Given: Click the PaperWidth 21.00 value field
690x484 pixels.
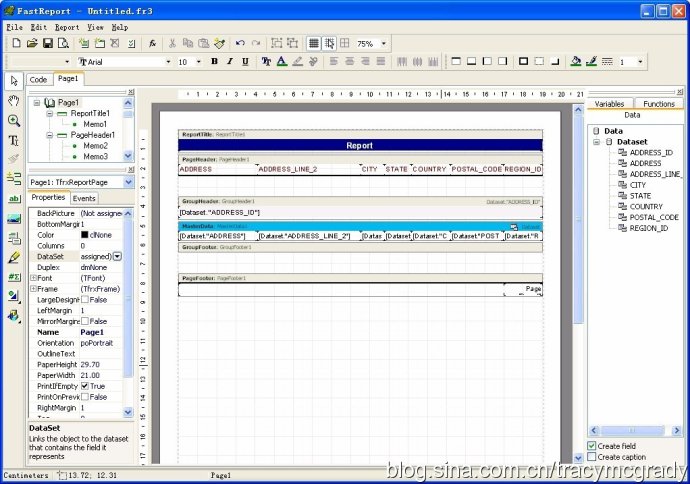Looking at the screenshot, I should point(101,375).
